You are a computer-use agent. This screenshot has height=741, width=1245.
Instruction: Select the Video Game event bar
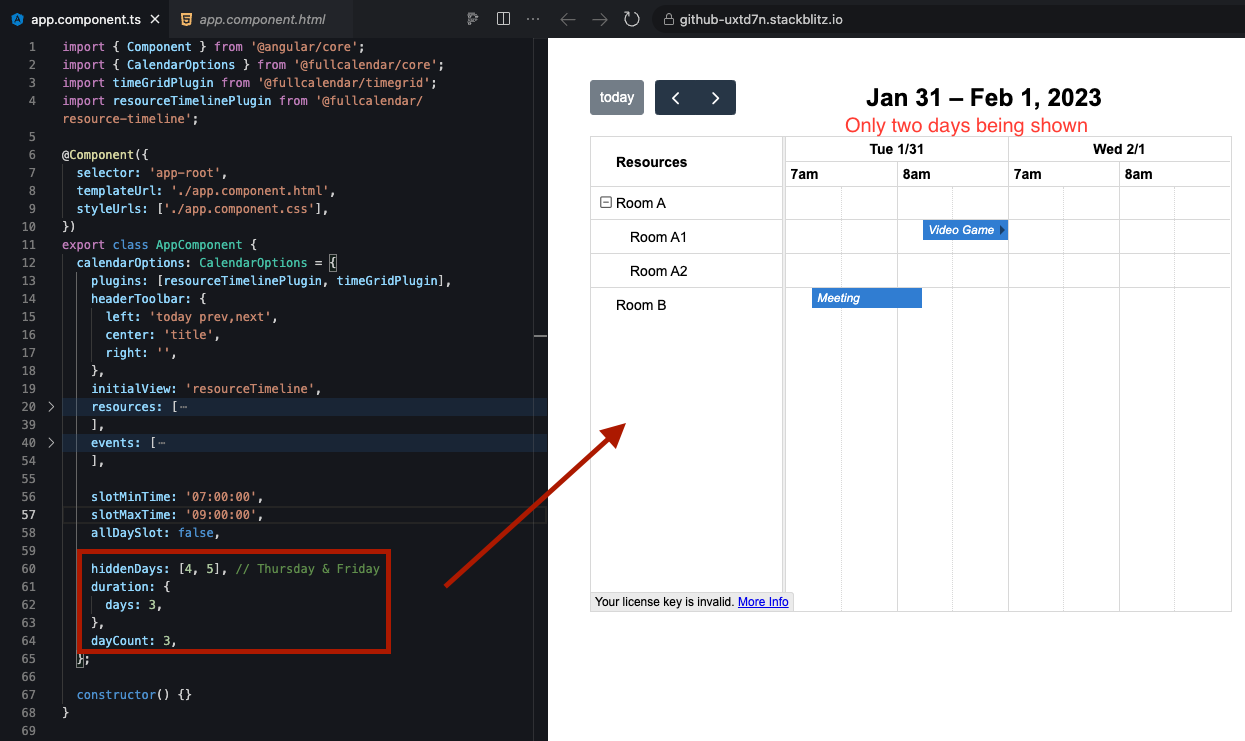pyautogui.click(x=961, y=230)
